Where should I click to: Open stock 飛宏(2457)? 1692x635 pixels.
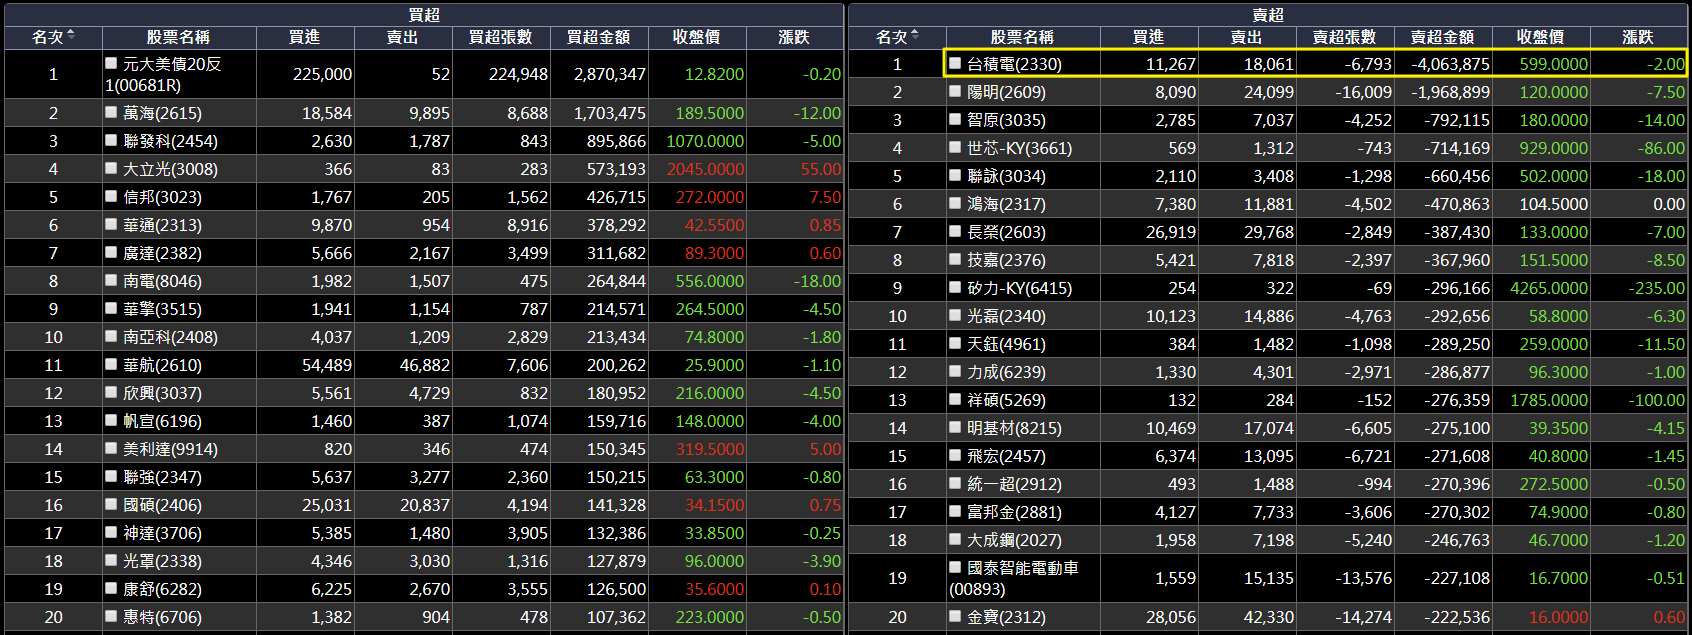pyautogui.click(x=1006, y=455)
